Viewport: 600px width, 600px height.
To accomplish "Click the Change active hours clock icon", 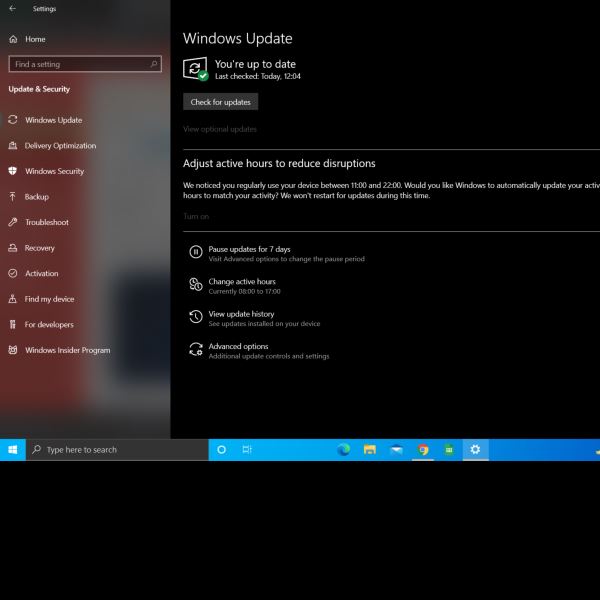I will (x=196, y=284).
